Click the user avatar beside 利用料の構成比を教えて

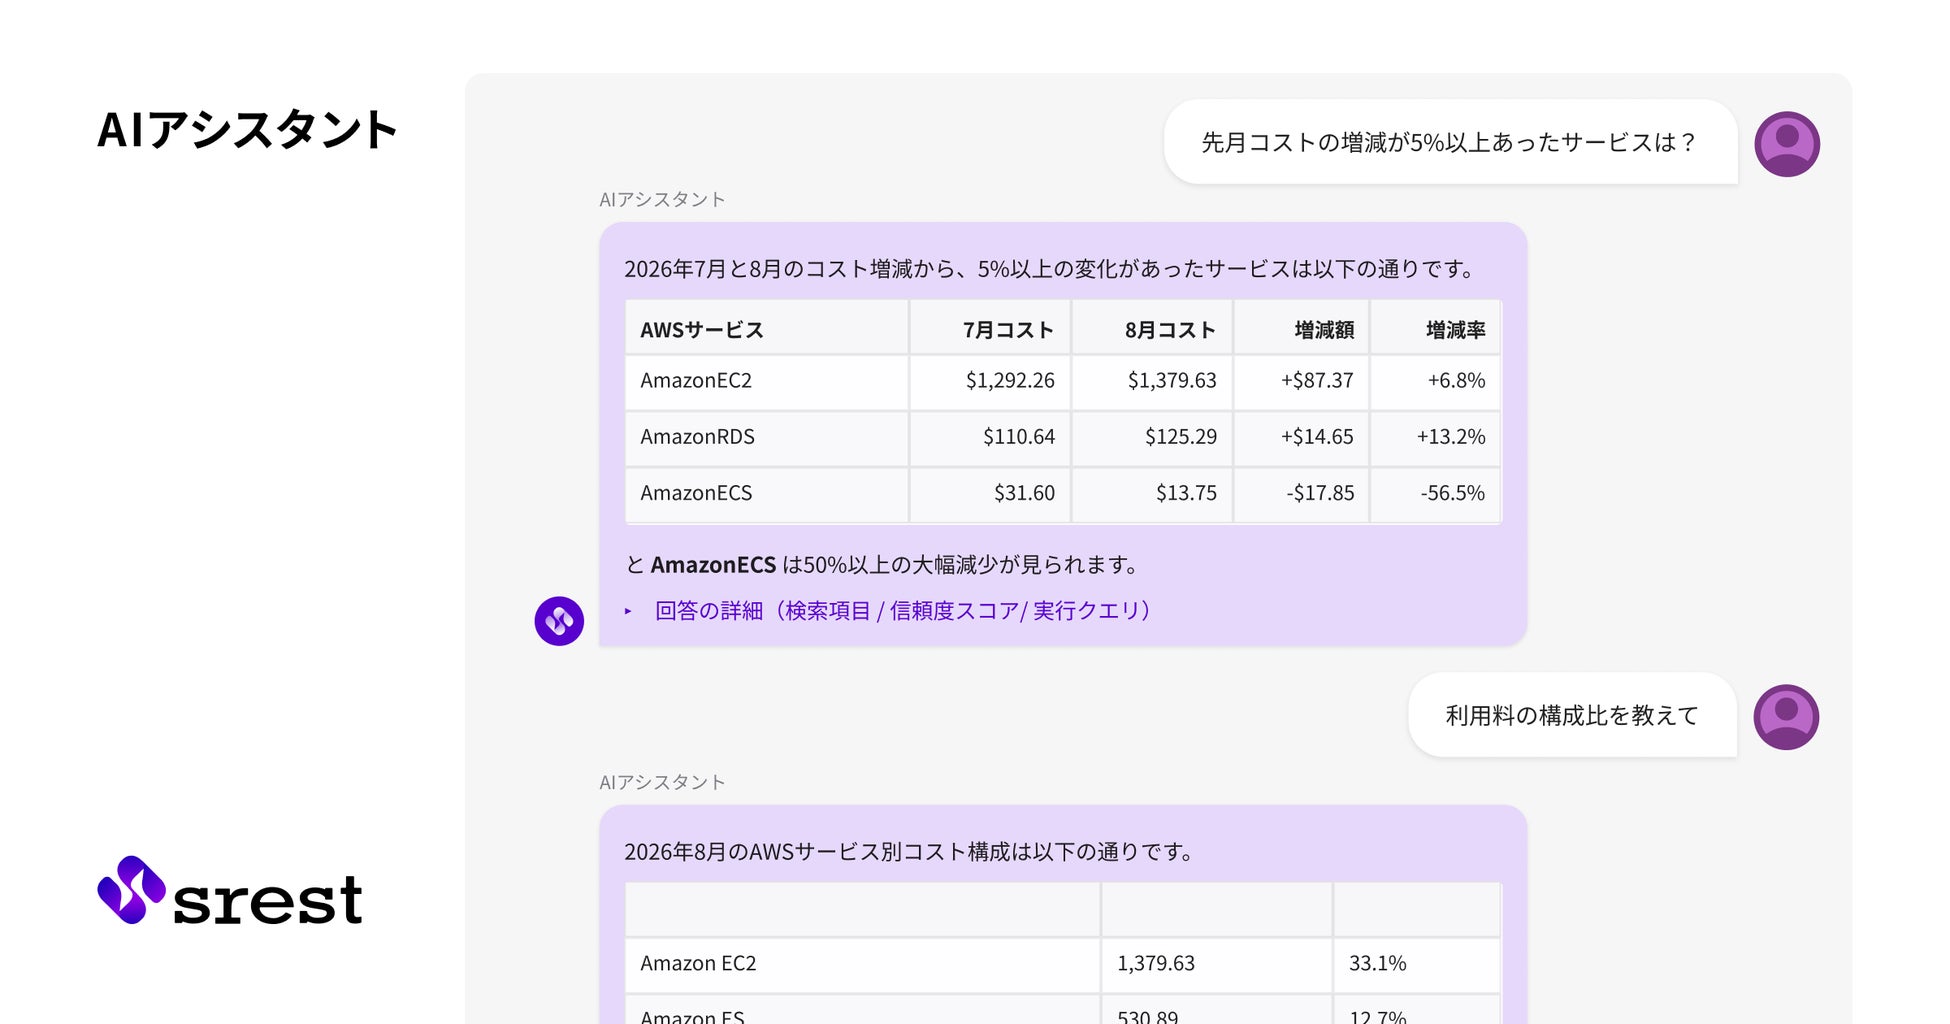[x=1786, y=717]
